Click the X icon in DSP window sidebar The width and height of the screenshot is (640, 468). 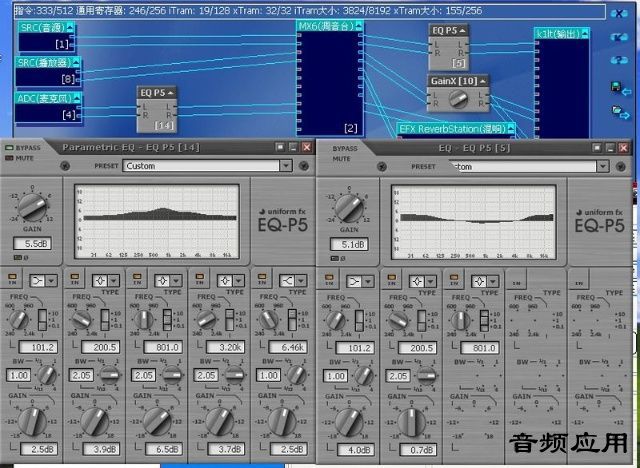(619, 13)
